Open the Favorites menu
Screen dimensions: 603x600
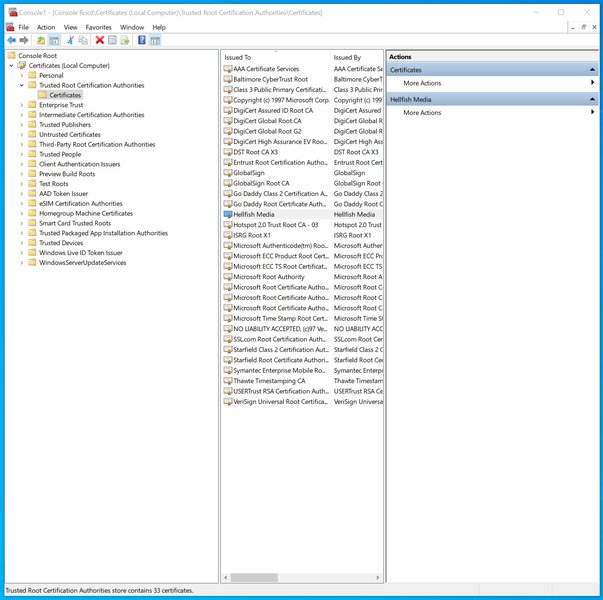[x=98, y=27]
